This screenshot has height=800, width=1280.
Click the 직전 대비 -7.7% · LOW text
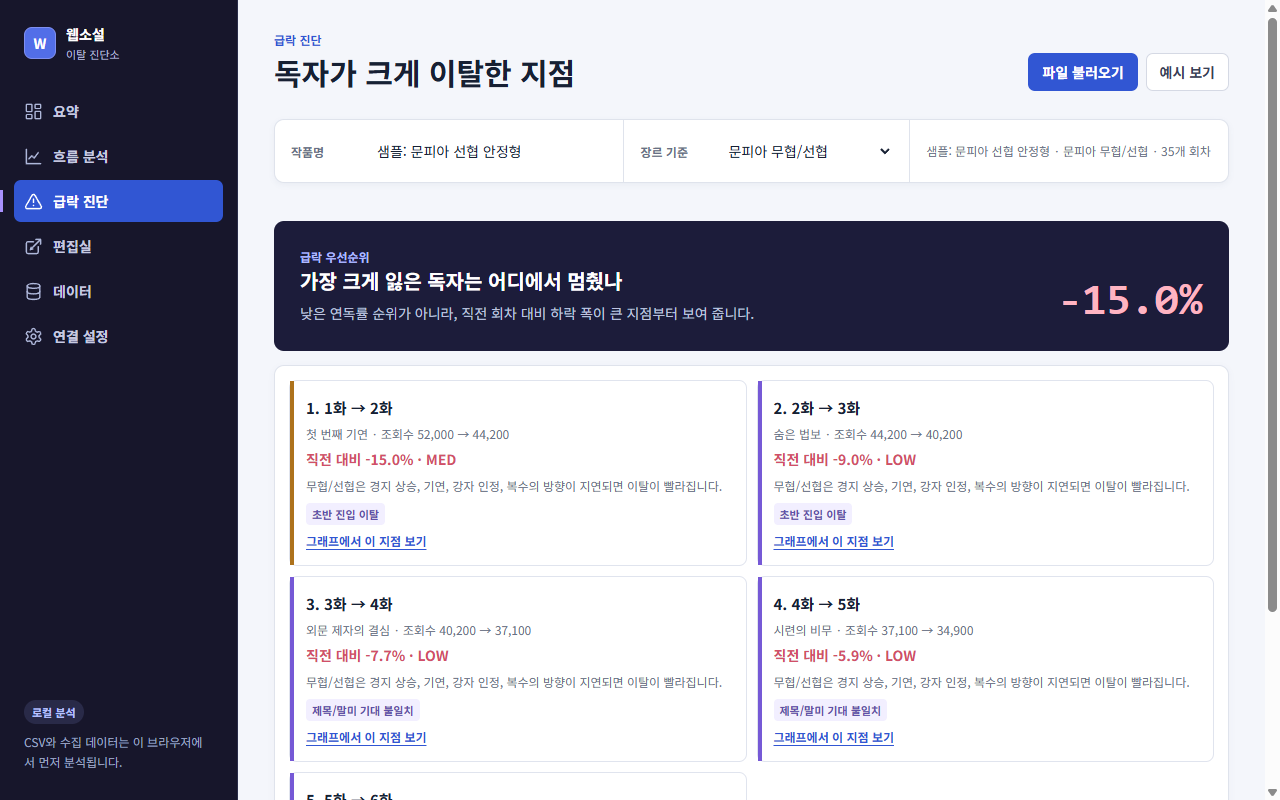pos(377,656)
